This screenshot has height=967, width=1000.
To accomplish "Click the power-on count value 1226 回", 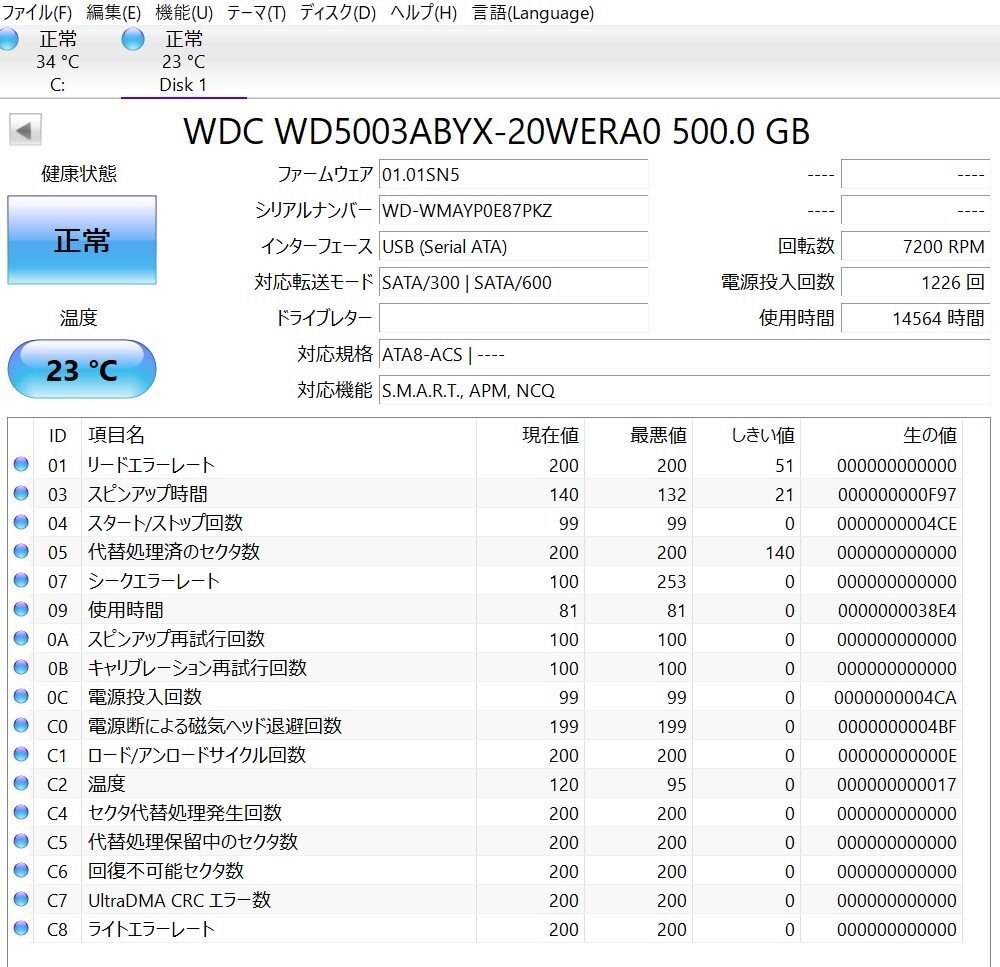I will point(915,282).
